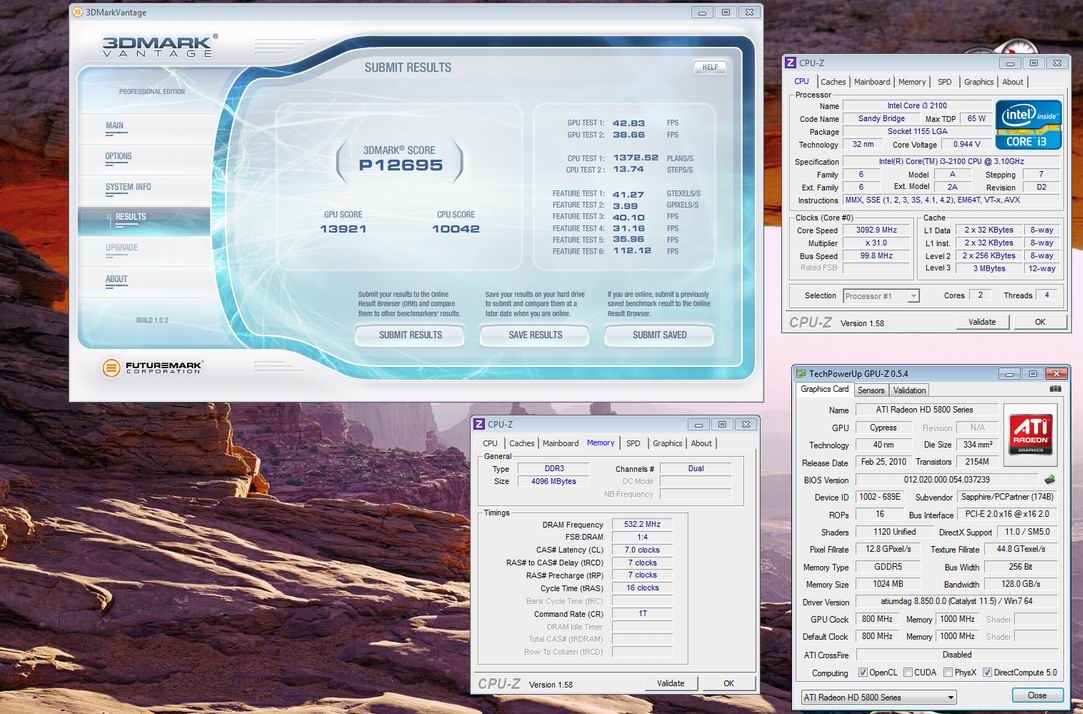The width and height of the screenshot is (1083, 714).
Task: Click the Z icon in the CPU-Z Memory window title bar
Action: pyautogui.click(x=479, y=424)
